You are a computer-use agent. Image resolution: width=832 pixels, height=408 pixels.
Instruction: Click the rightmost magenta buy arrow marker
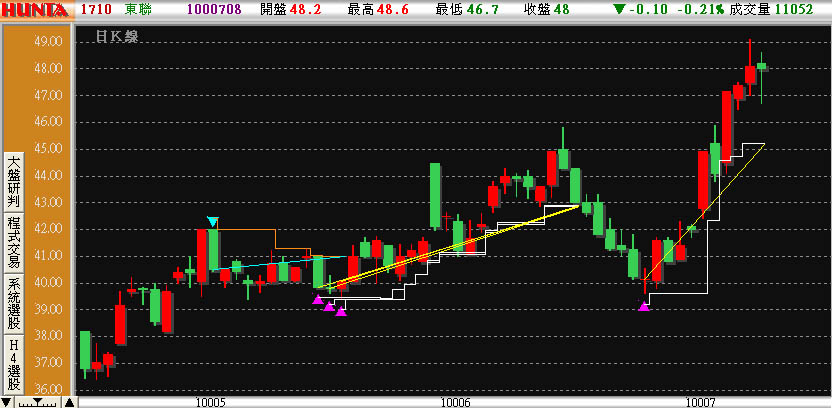[643, 307]
